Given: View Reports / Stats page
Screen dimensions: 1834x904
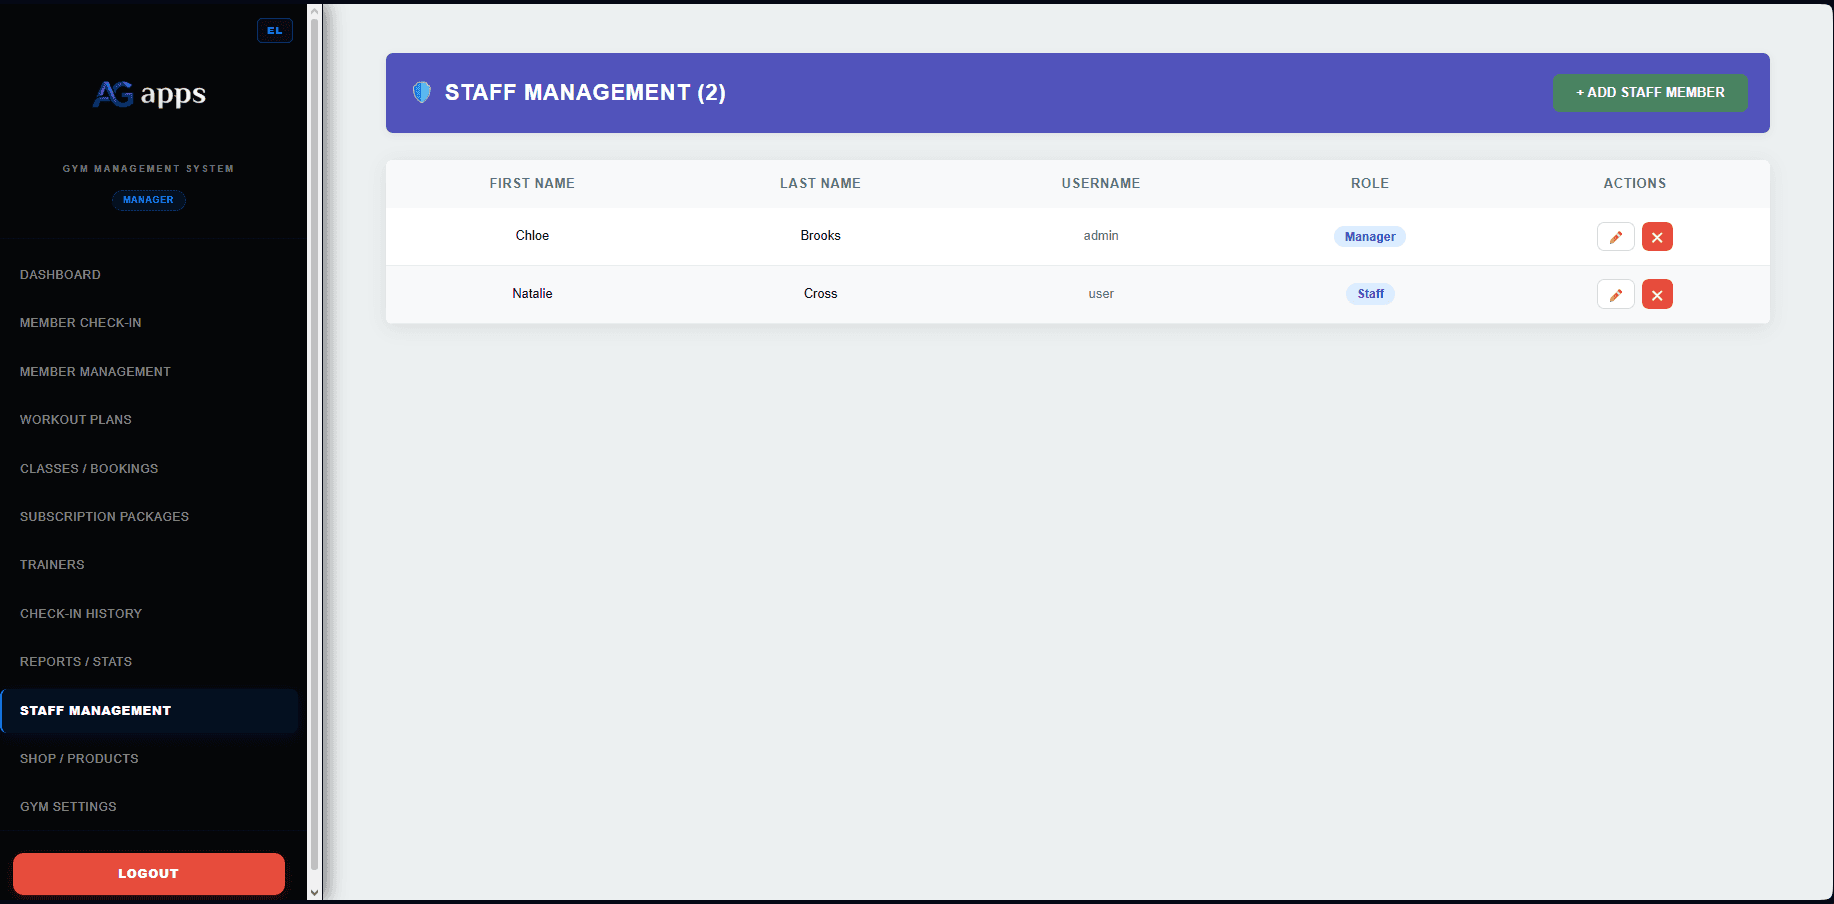Looking at the screenshot, I should click(x=76, y=662).
